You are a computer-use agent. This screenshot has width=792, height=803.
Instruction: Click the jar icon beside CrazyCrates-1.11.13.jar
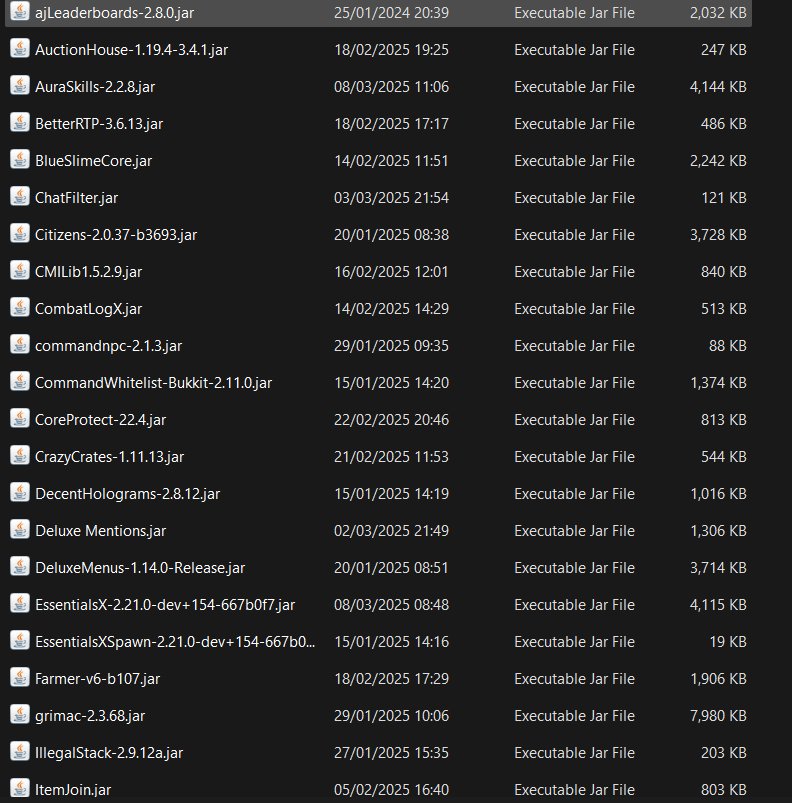click(x=20, y=456)
